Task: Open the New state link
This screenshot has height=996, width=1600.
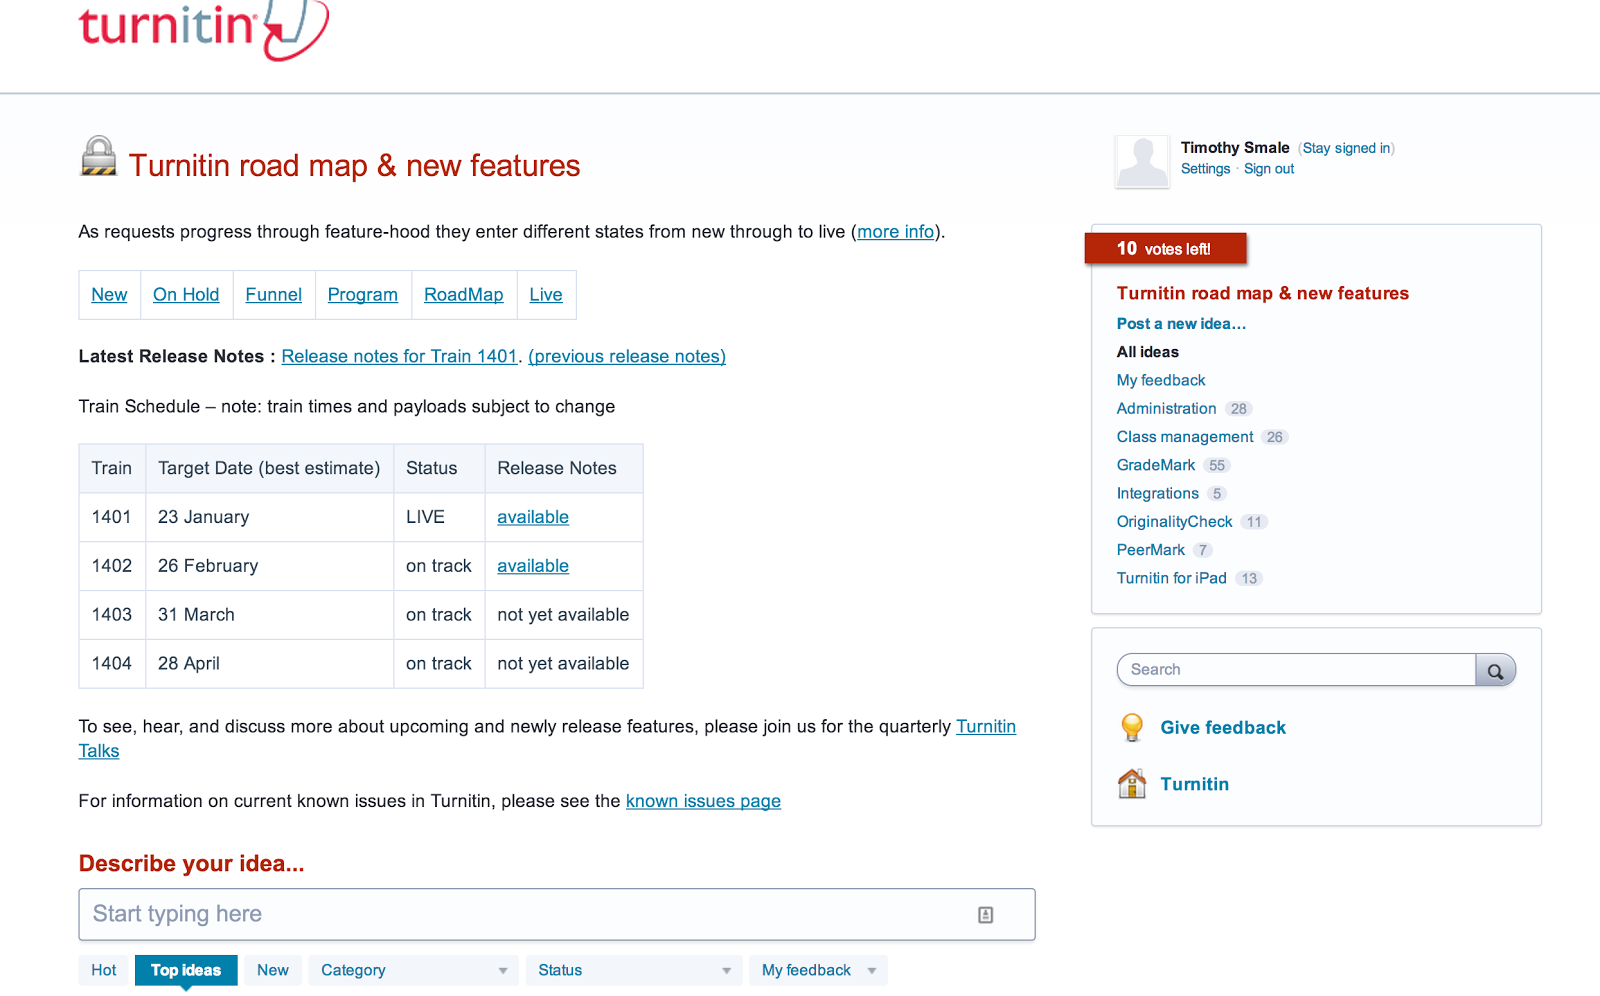Action: click(109, 295)
